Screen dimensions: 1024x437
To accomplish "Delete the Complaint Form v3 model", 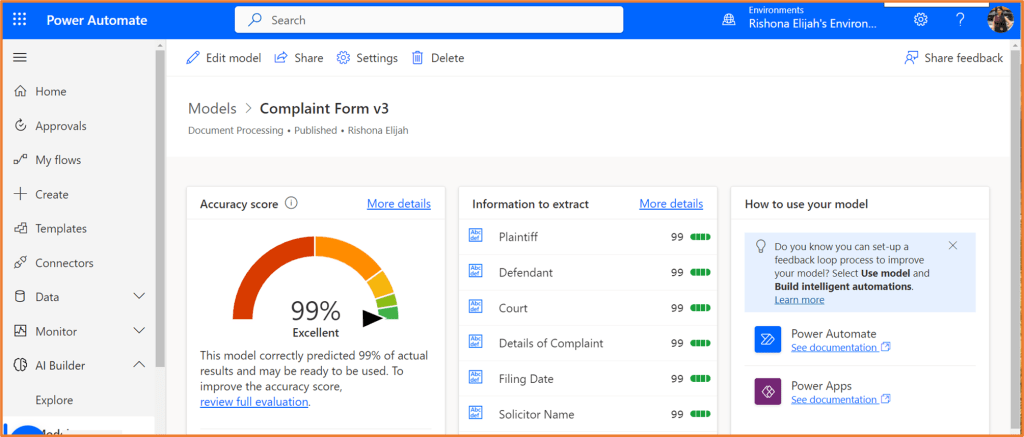I will point(438,58).
